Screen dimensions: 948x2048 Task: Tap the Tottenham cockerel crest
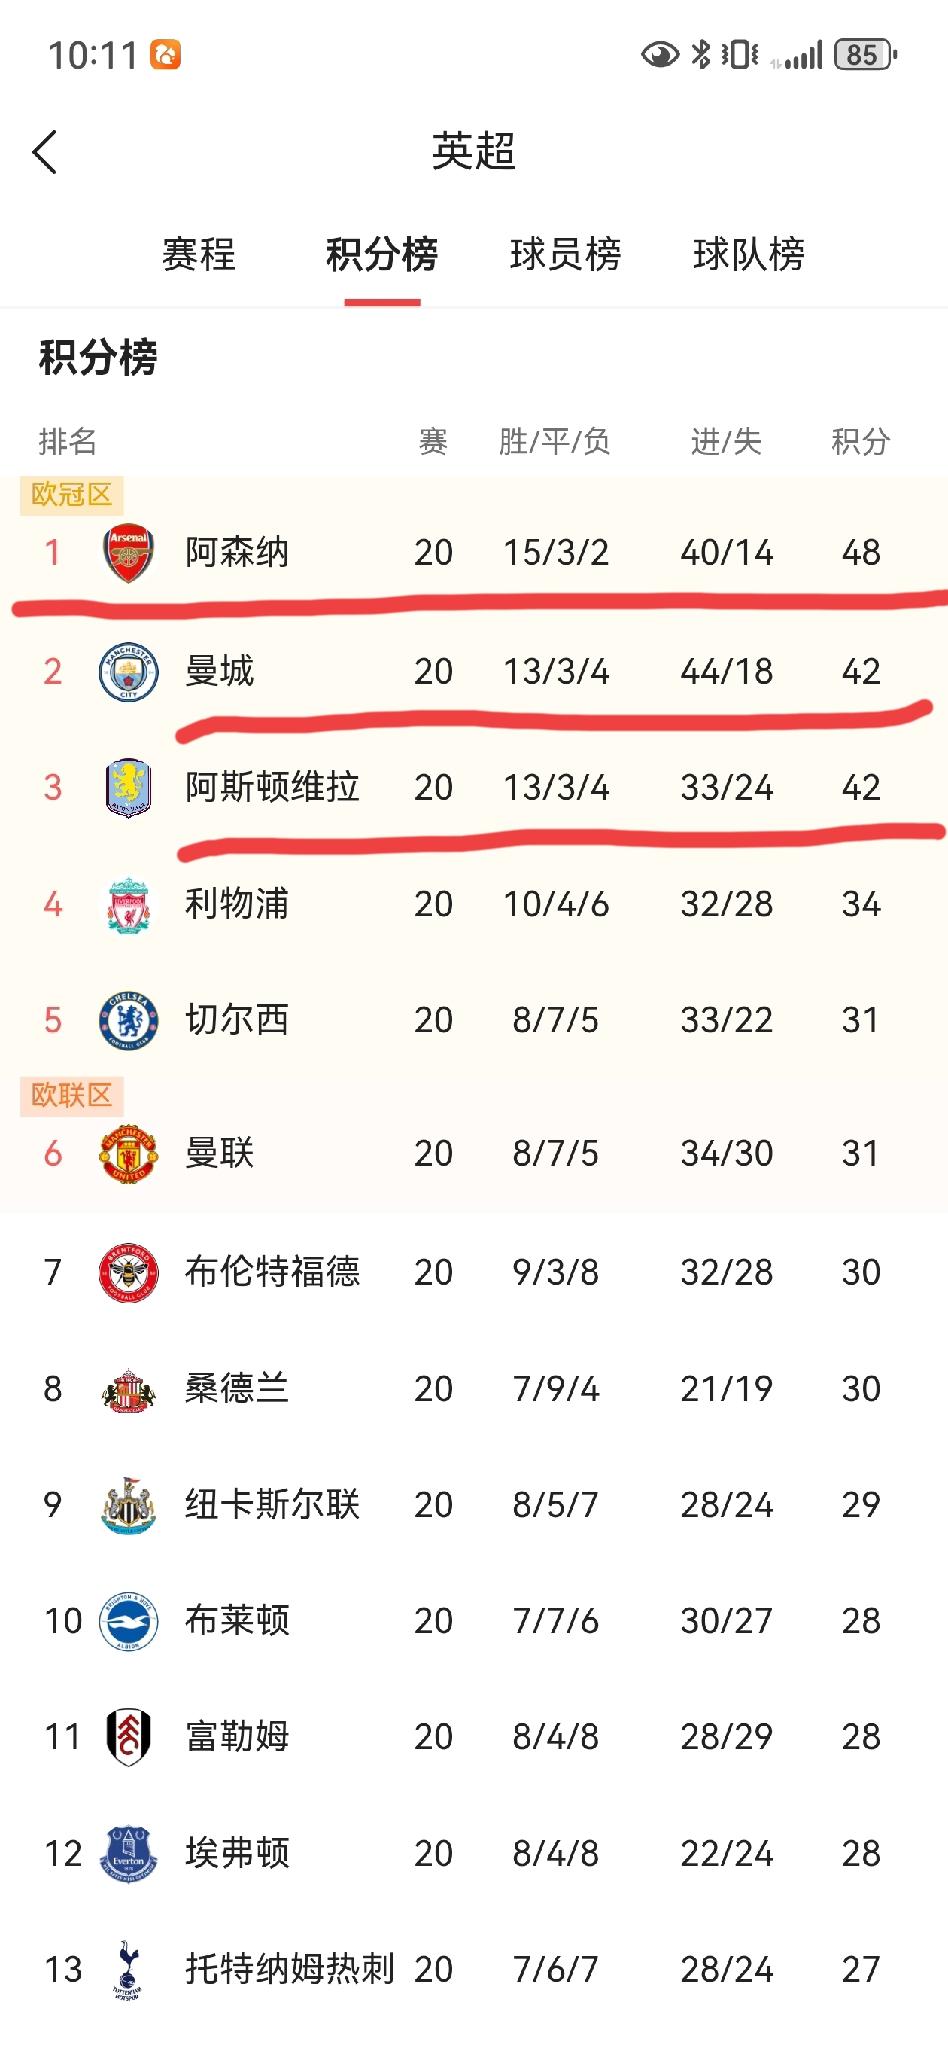pos(127,1969)
